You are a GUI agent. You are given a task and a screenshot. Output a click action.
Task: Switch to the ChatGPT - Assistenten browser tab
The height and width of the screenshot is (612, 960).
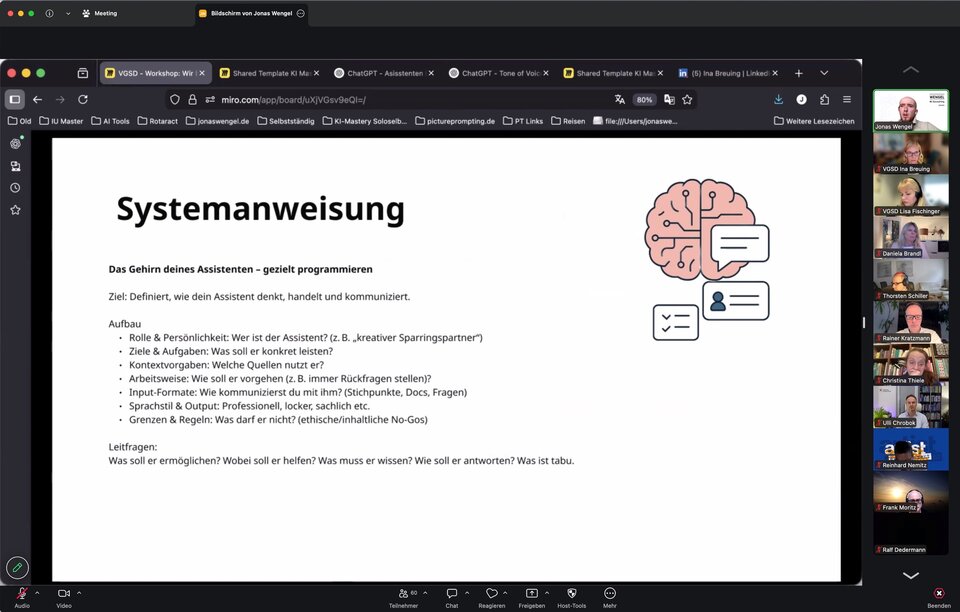(384, 73)
